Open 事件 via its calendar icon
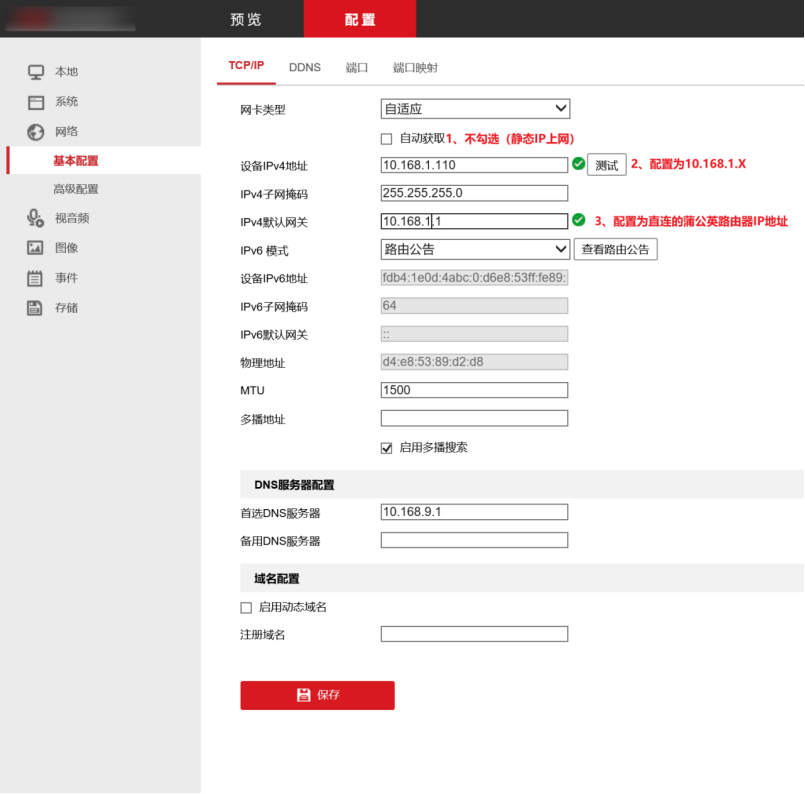Viewport: 805px width, 794px height. tap(36, 278)
